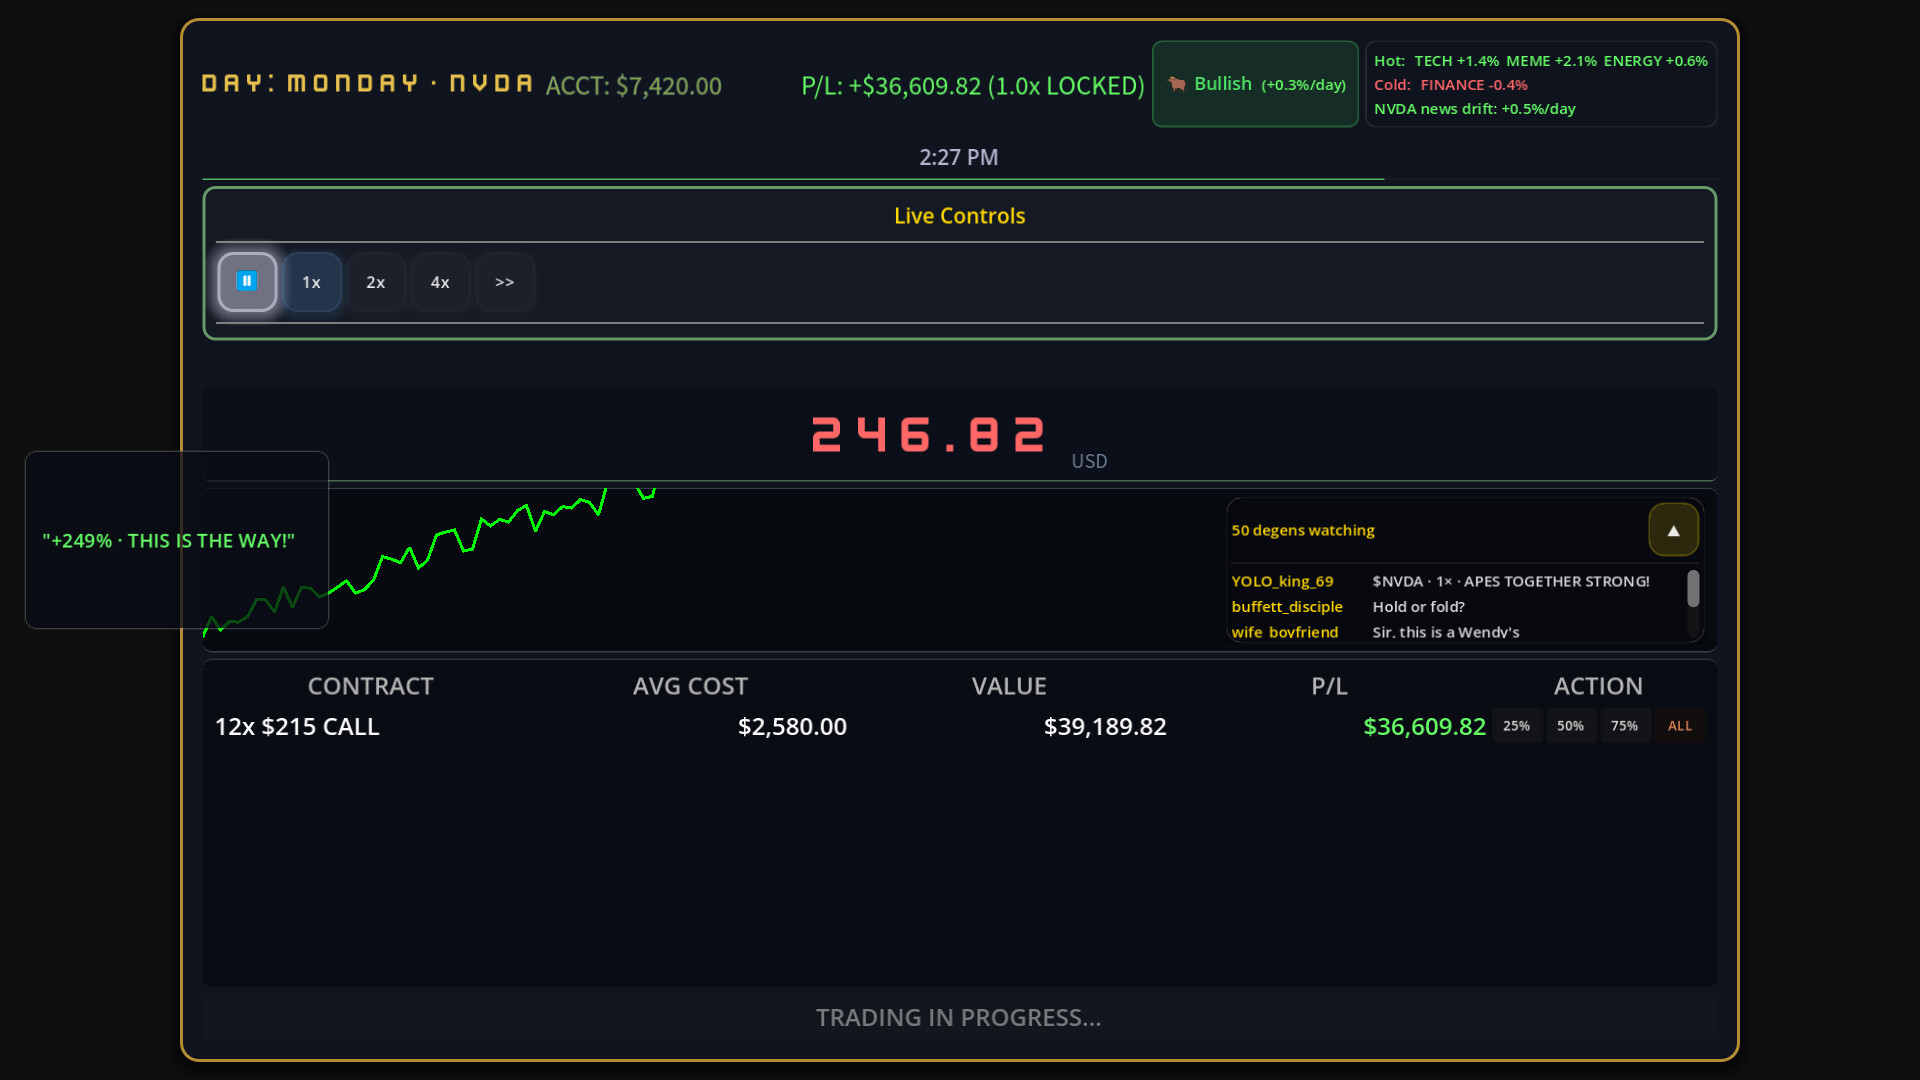
Task: Sell 75% of the $215 call position
Action: tap(1624, 726)
